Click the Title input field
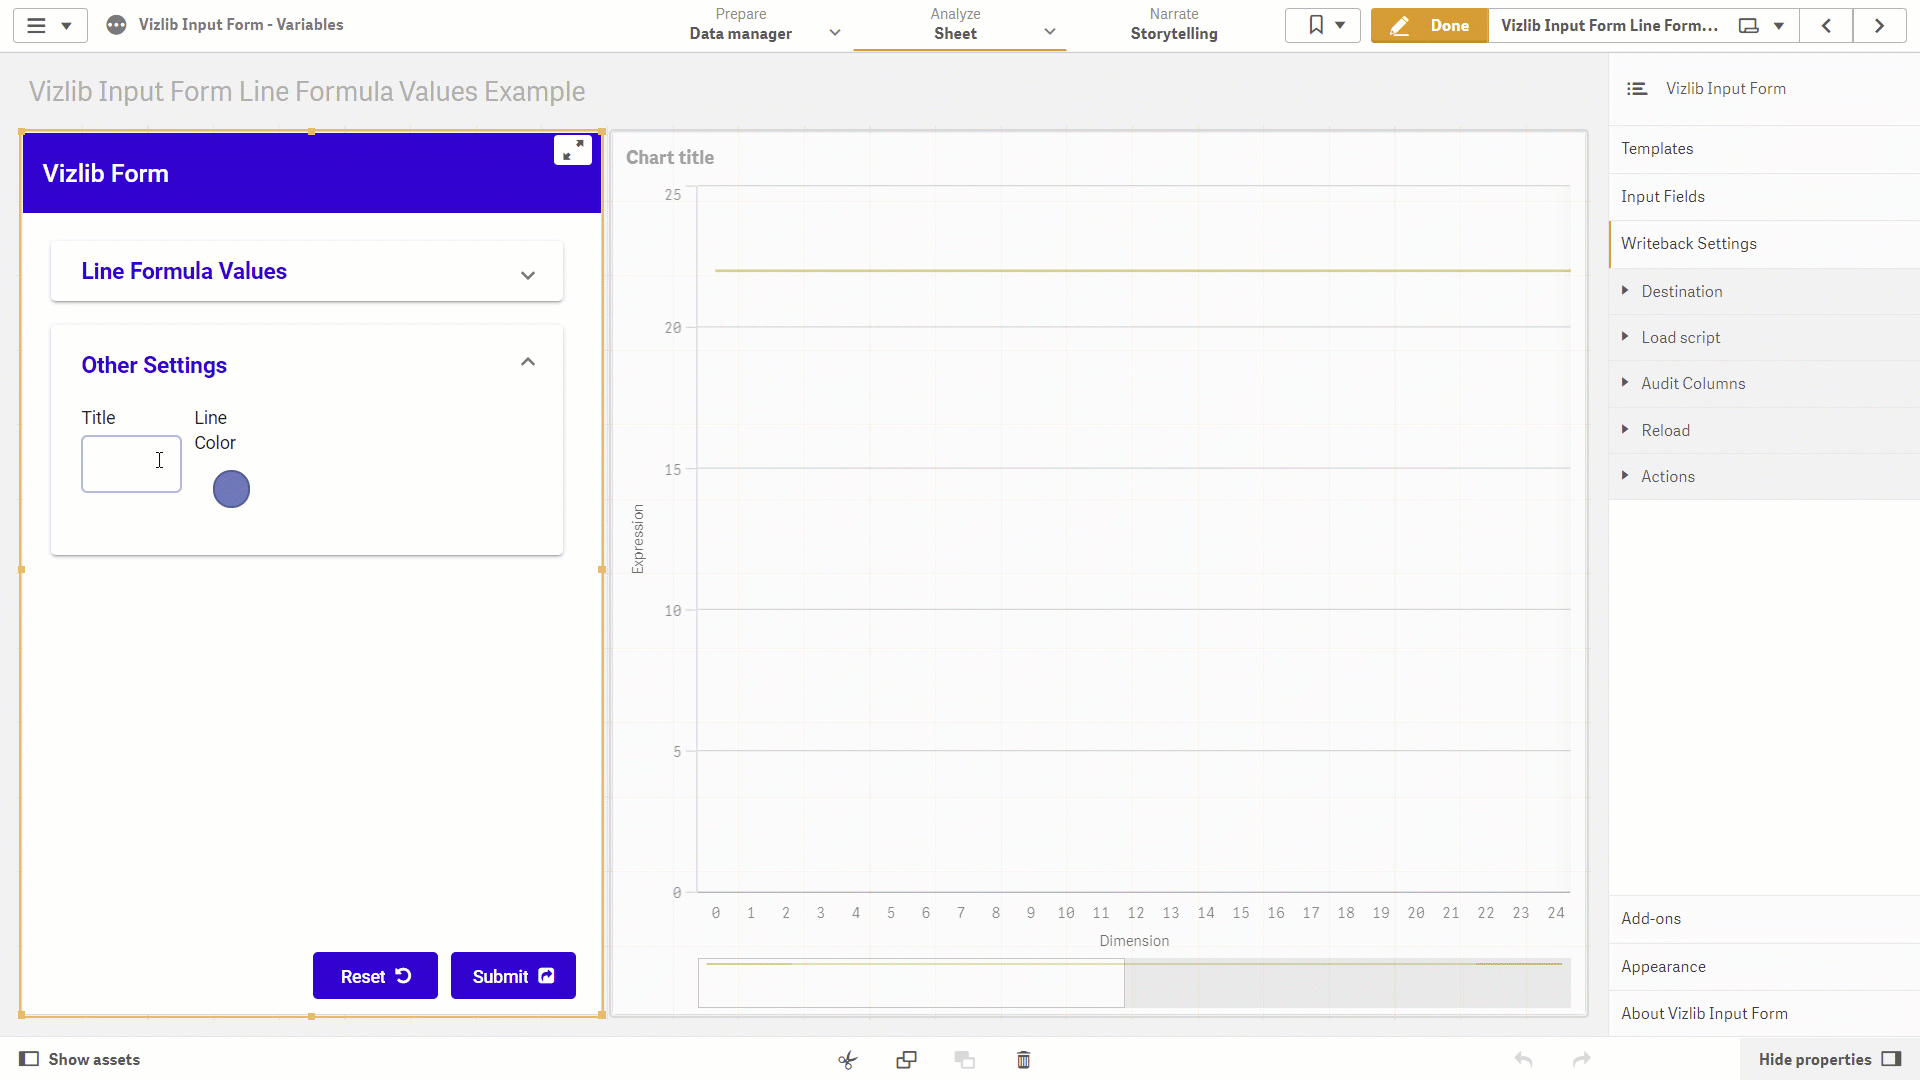 (x=131, y=464)
